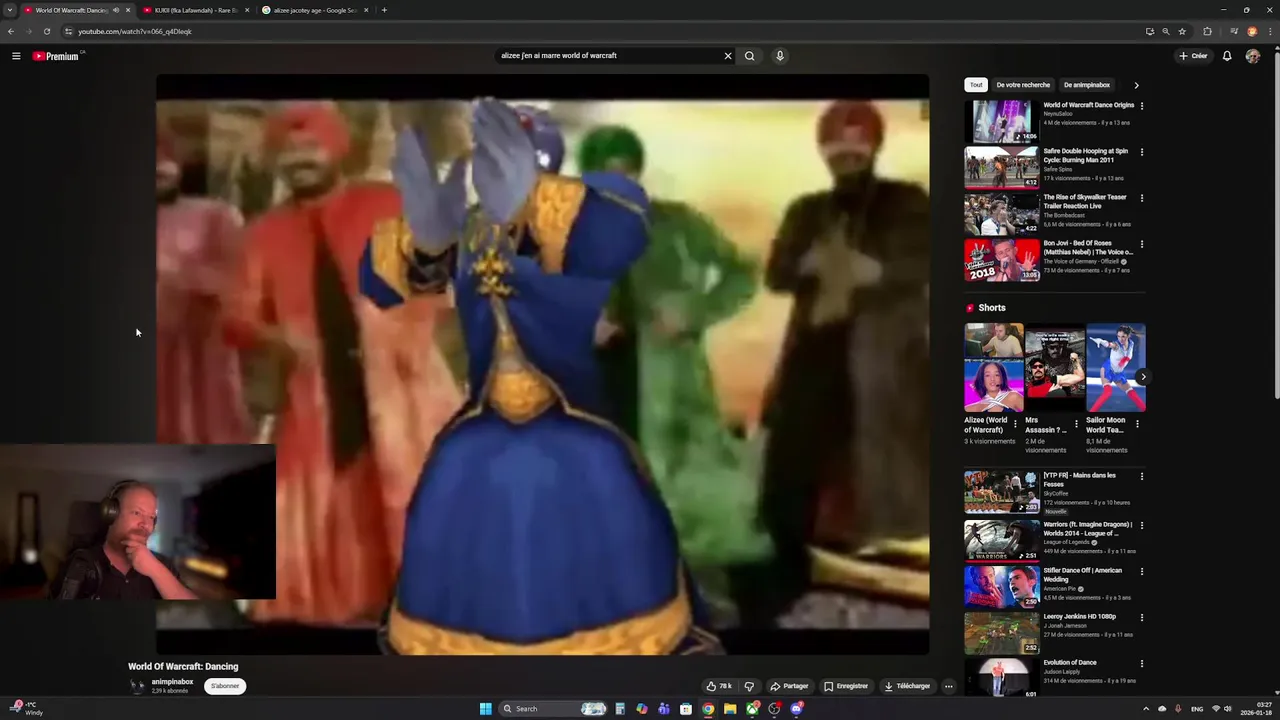Open options for Evolution of Dance
Image resolution: width=1280 pixels, height=720 pixels.
pos(1142,663)
